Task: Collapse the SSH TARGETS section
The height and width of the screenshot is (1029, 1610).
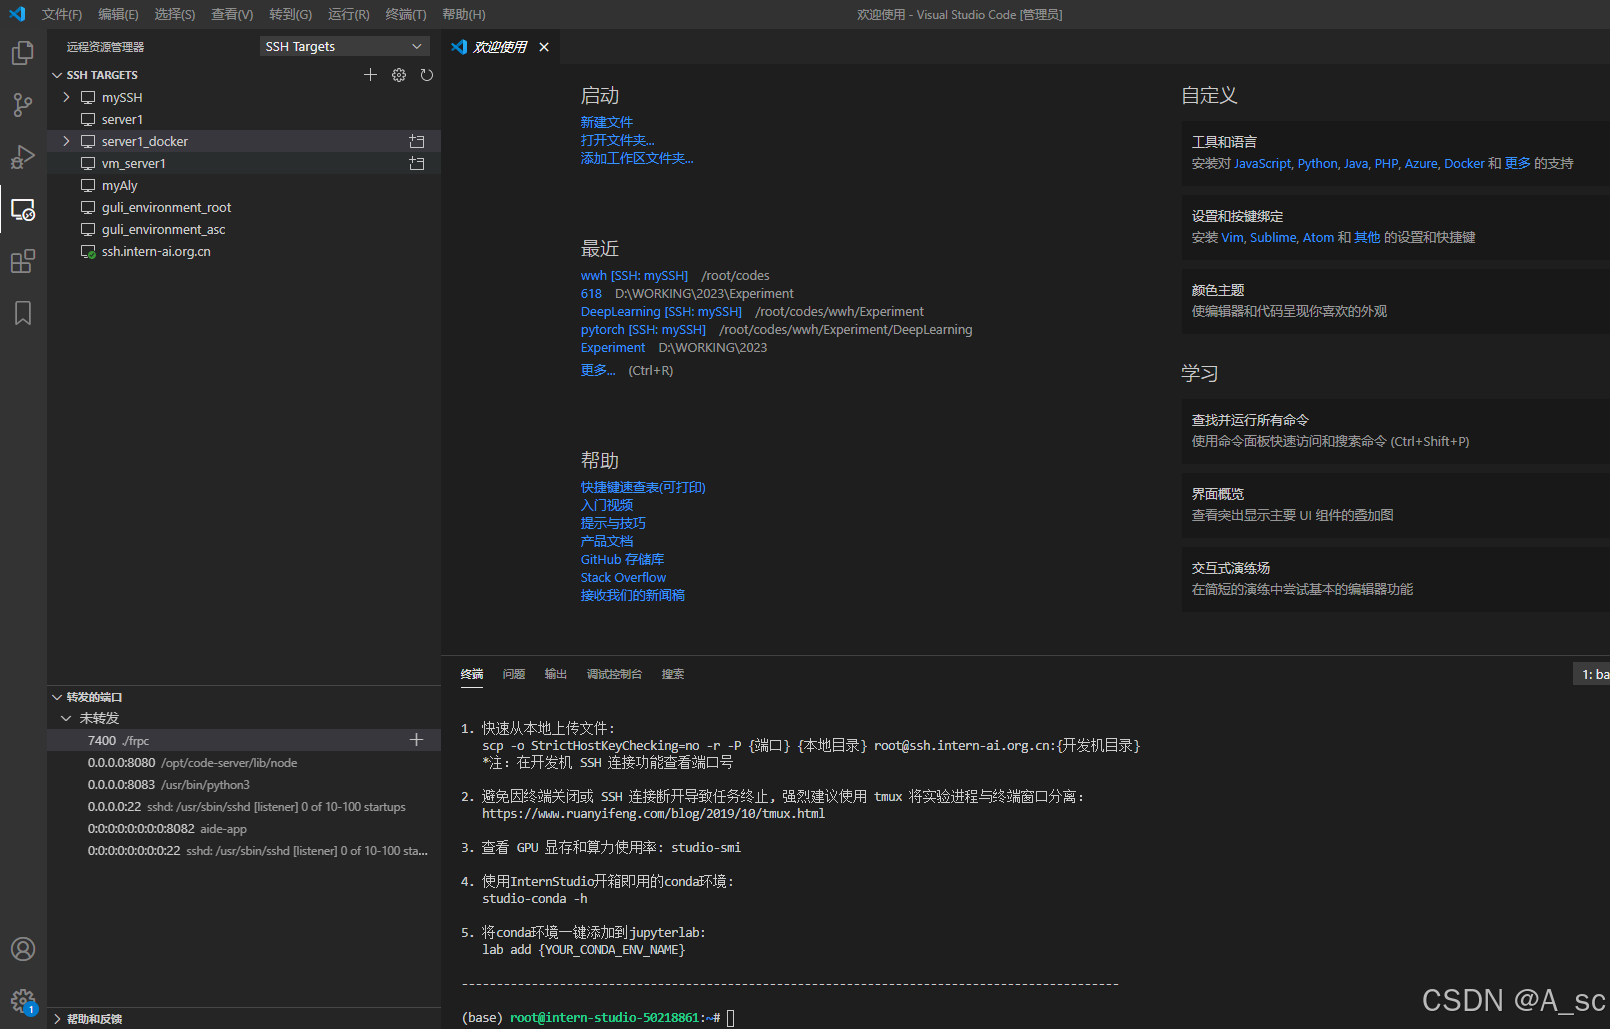Action: pyautogui.click(x=57, y=75)
